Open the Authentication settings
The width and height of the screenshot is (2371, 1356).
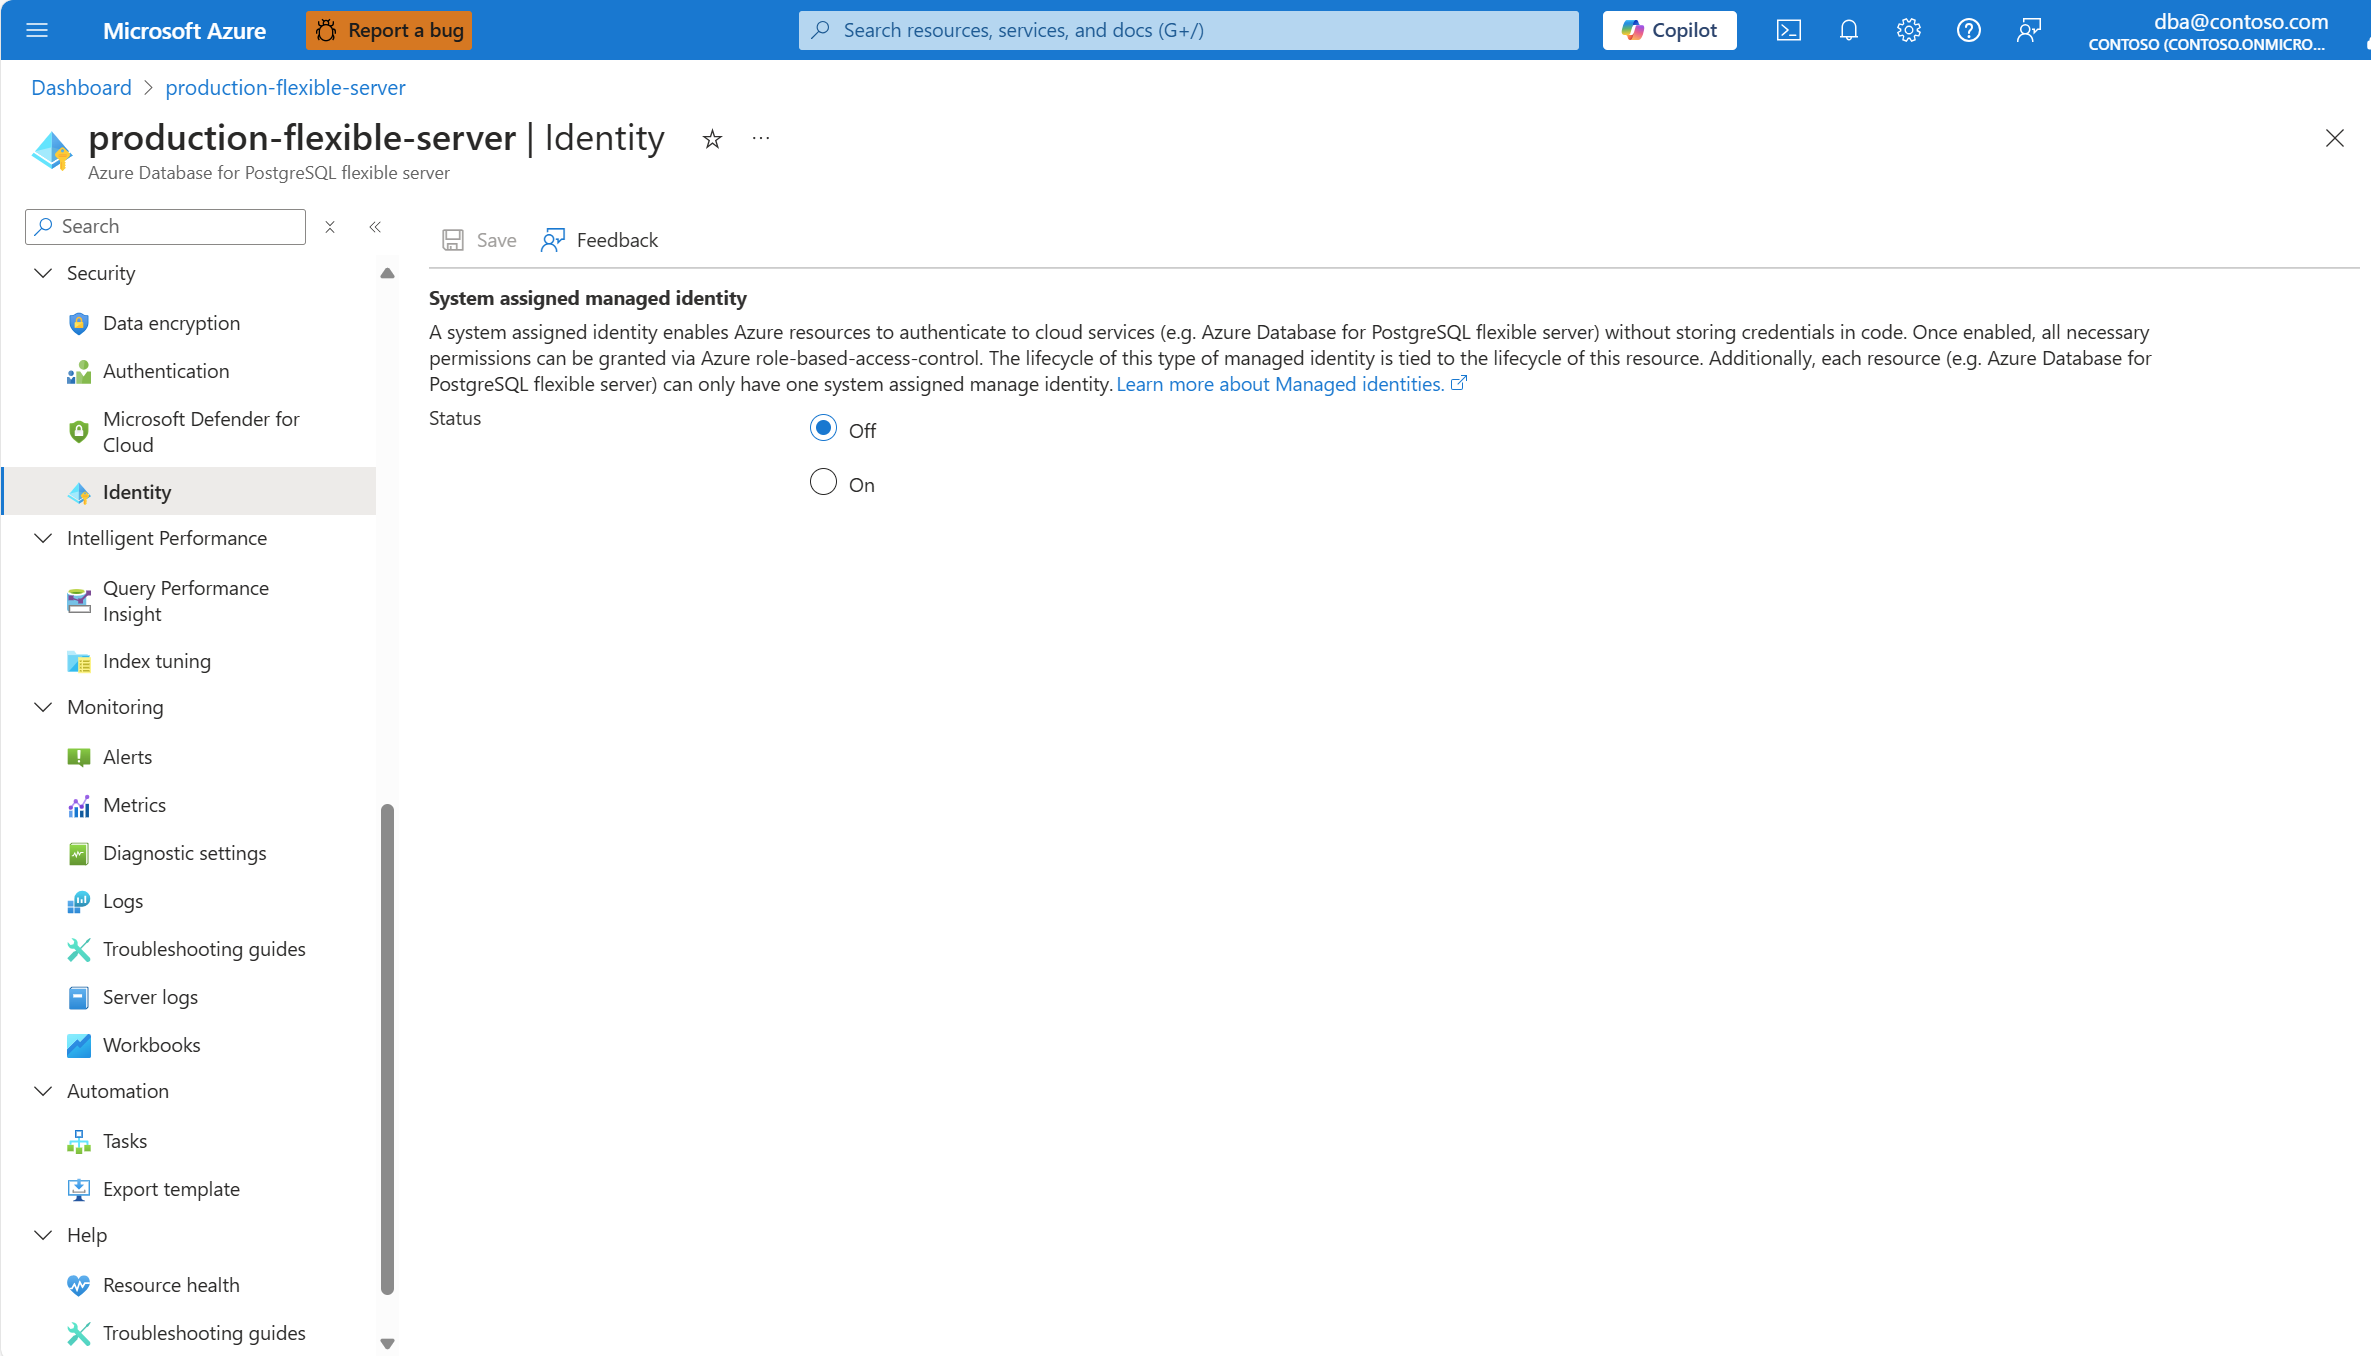coord(166,371)
